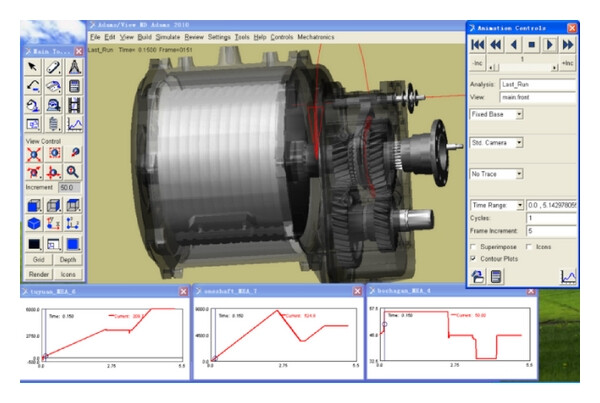Click the Frame Increment field
600x403 pixels.
[x=551, y=231]
